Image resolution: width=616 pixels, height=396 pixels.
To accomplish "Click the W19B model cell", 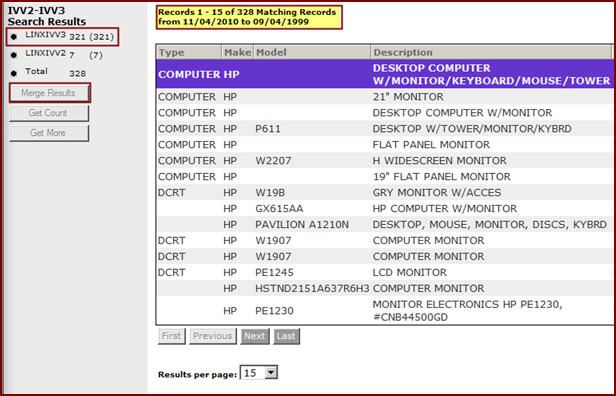I will (x=270, y=193).
